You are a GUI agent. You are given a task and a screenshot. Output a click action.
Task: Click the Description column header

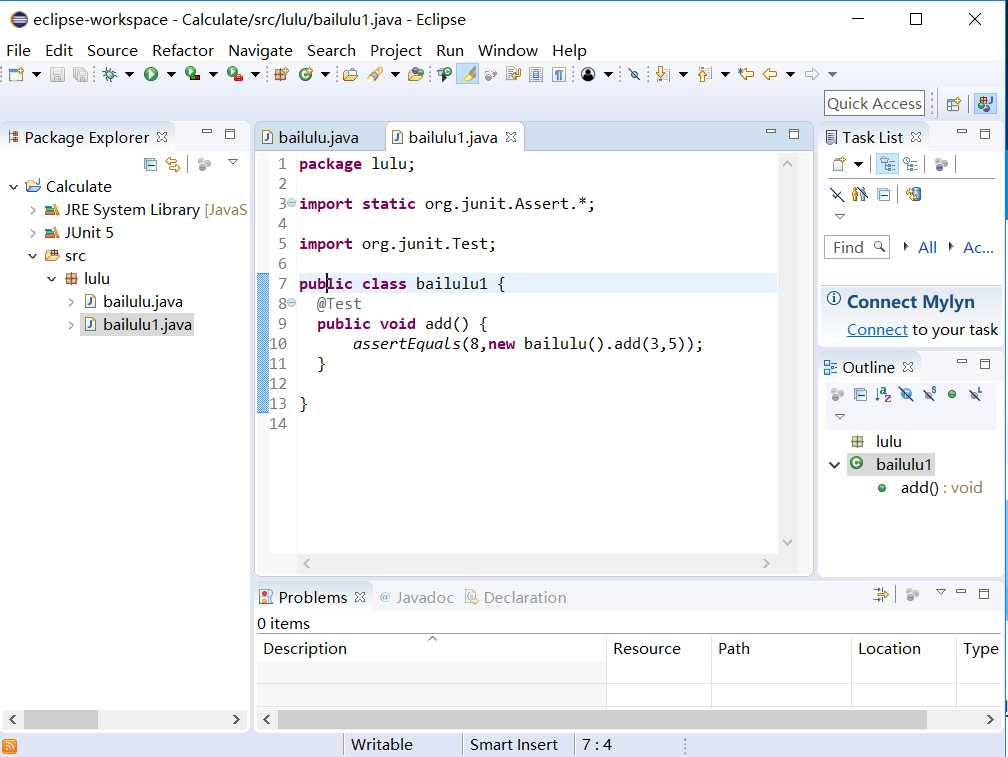click(x=431, y=648)
